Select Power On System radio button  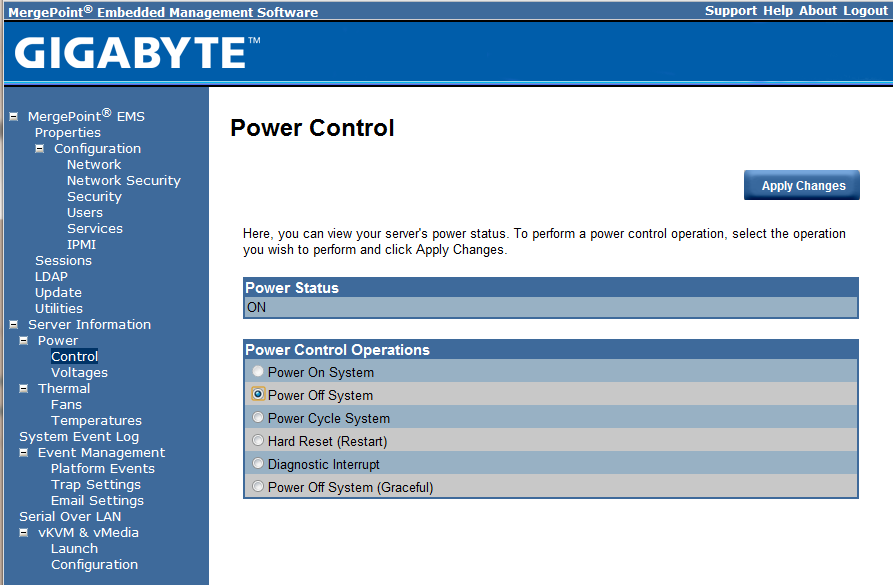258,371
